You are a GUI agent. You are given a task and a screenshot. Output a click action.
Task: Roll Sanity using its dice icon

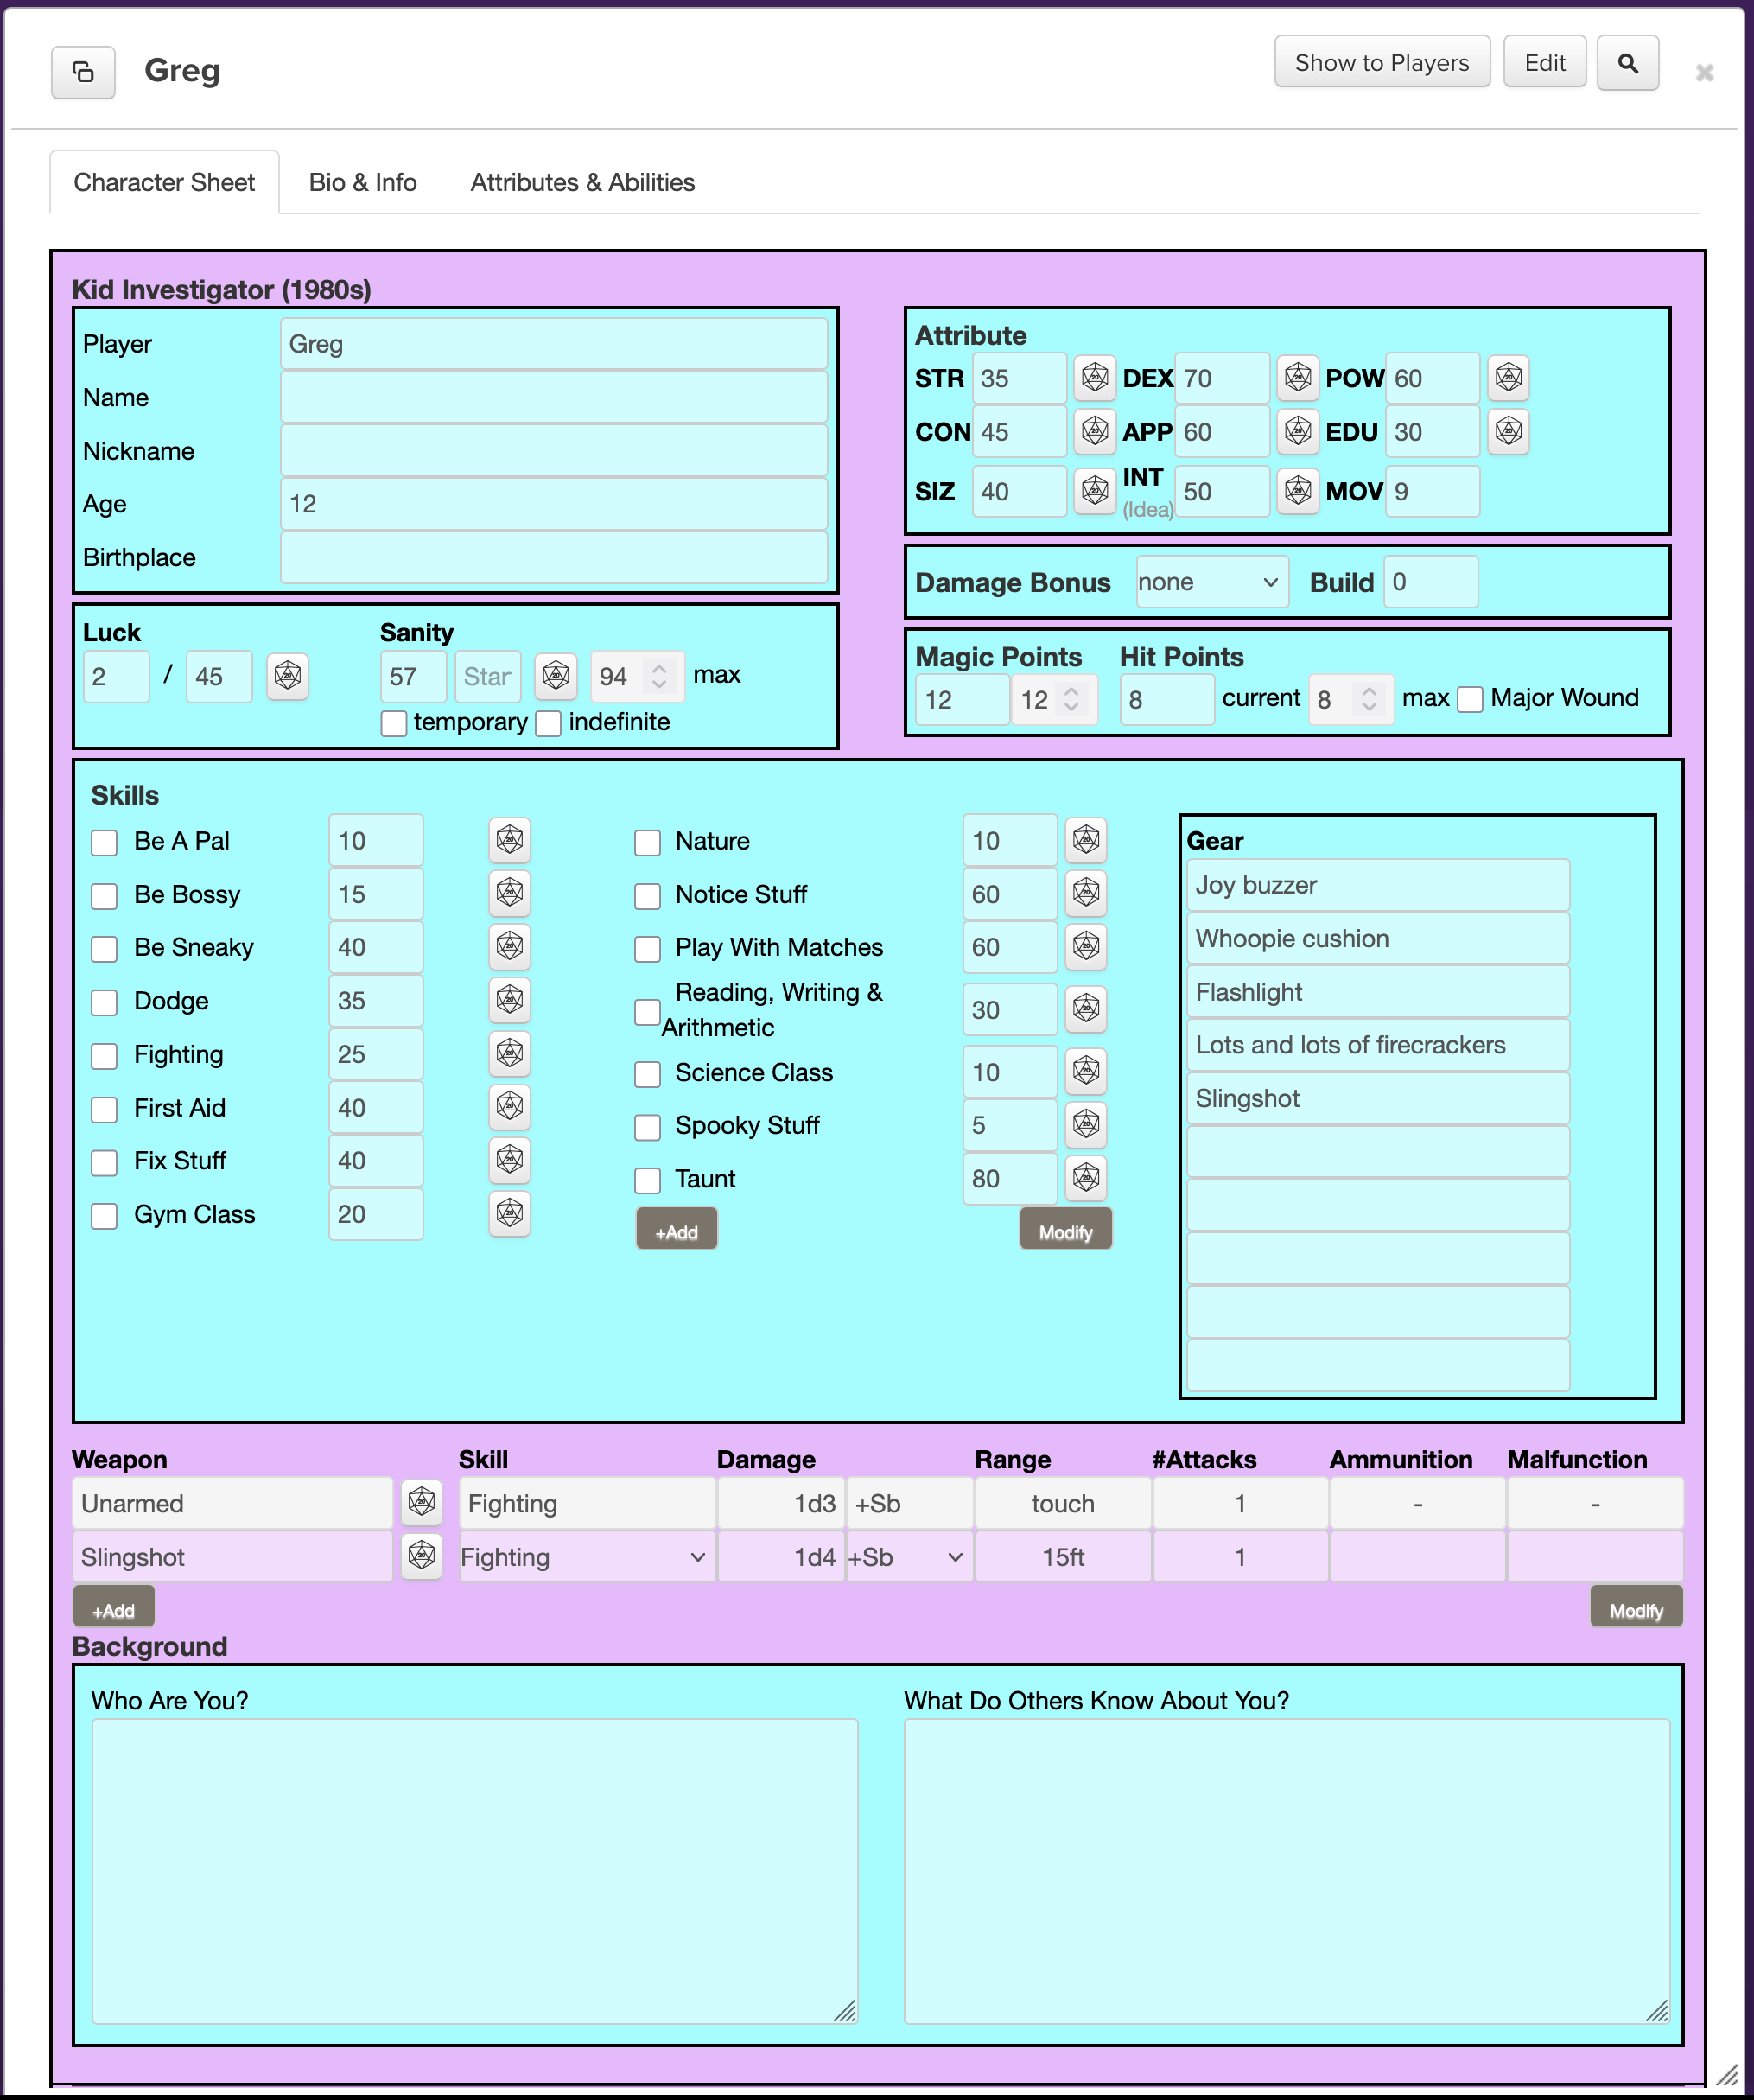[555, 676]
